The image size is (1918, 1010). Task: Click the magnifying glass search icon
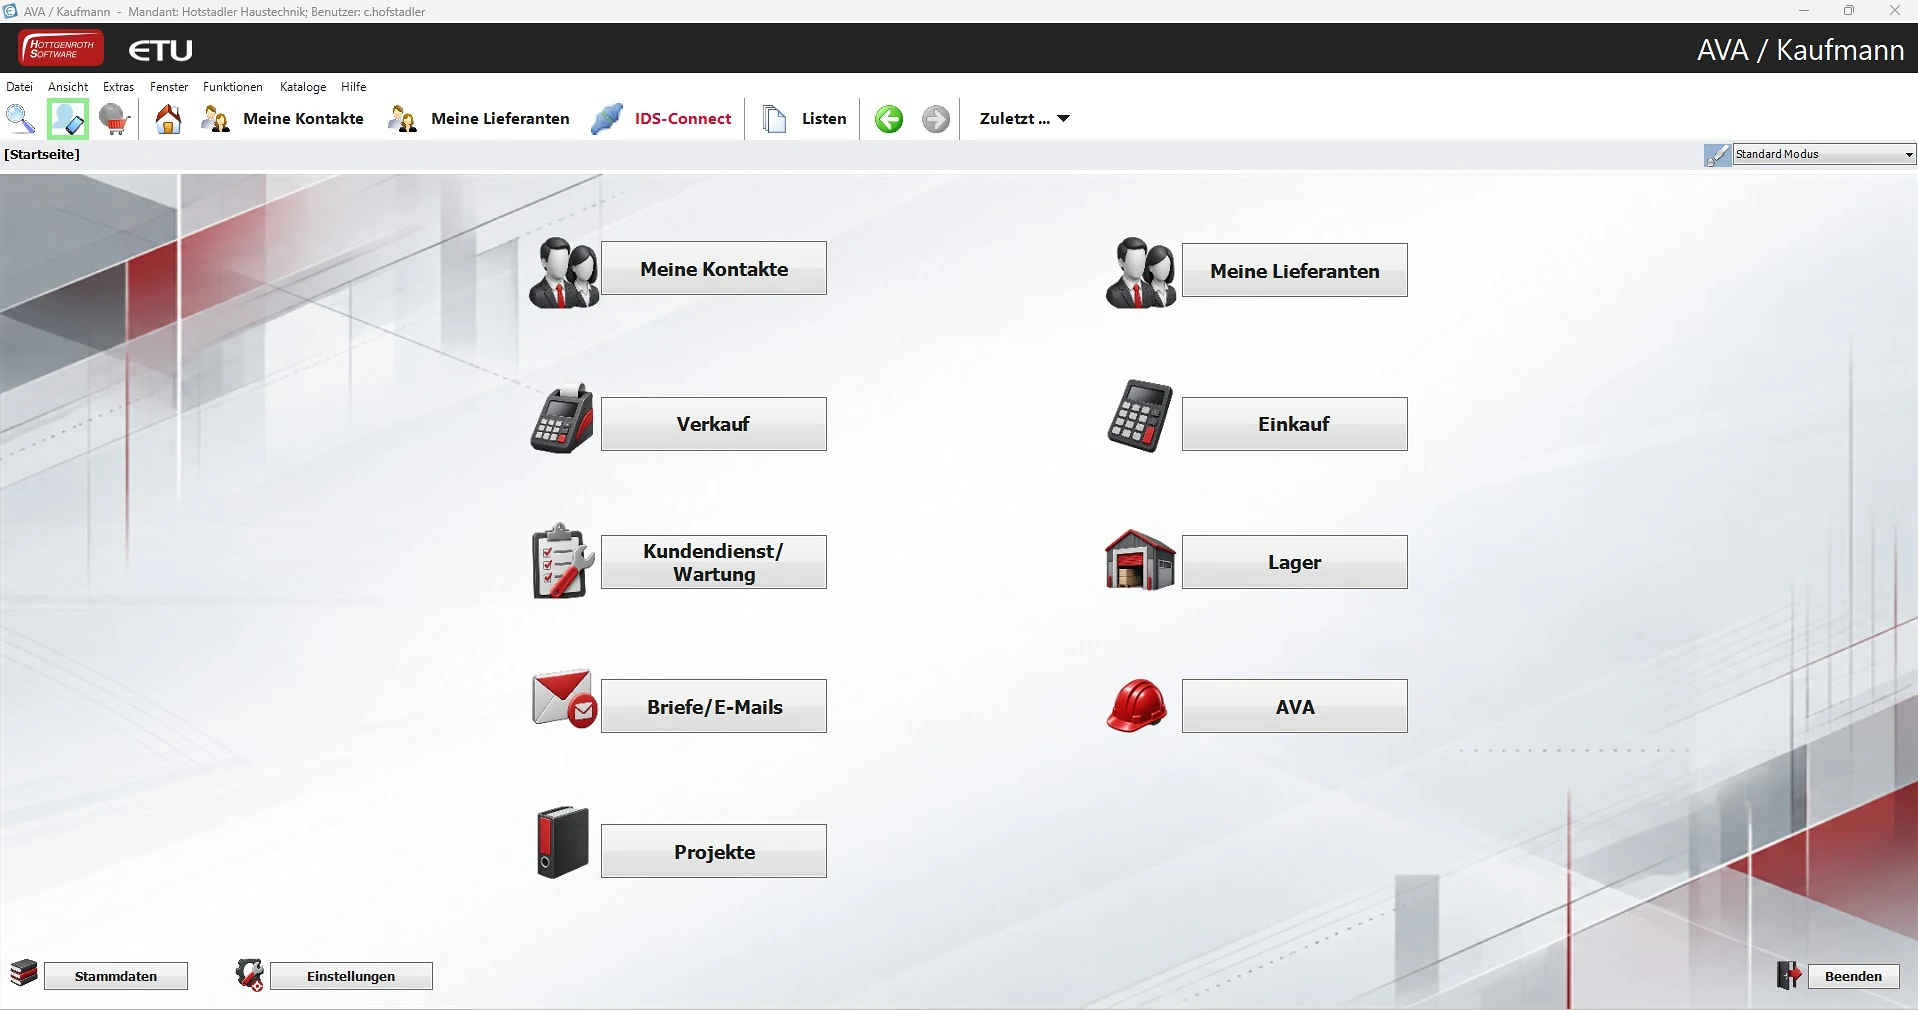pos(21,118)
